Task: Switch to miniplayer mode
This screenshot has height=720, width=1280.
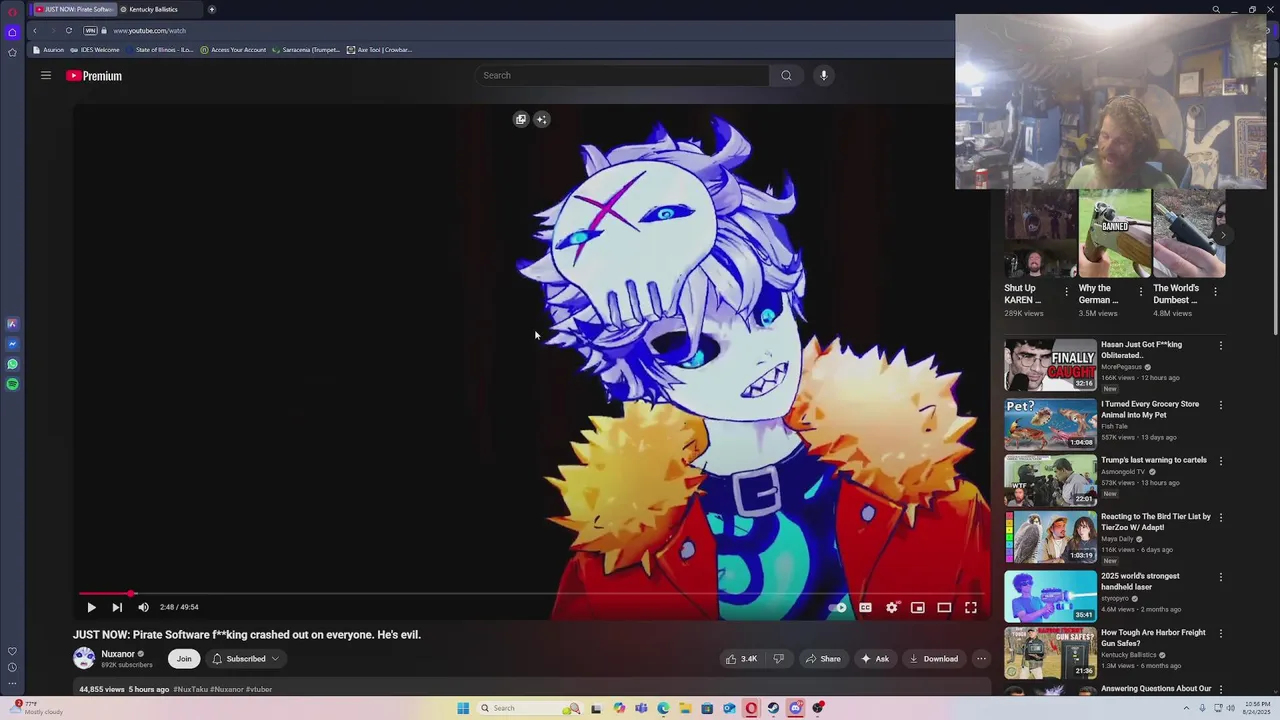Action: (918, 607)
